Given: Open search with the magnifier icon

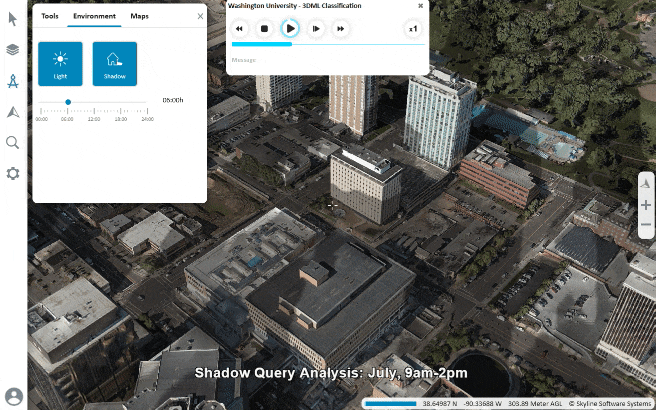Looking at the screenshot, I should click(13, 143).
